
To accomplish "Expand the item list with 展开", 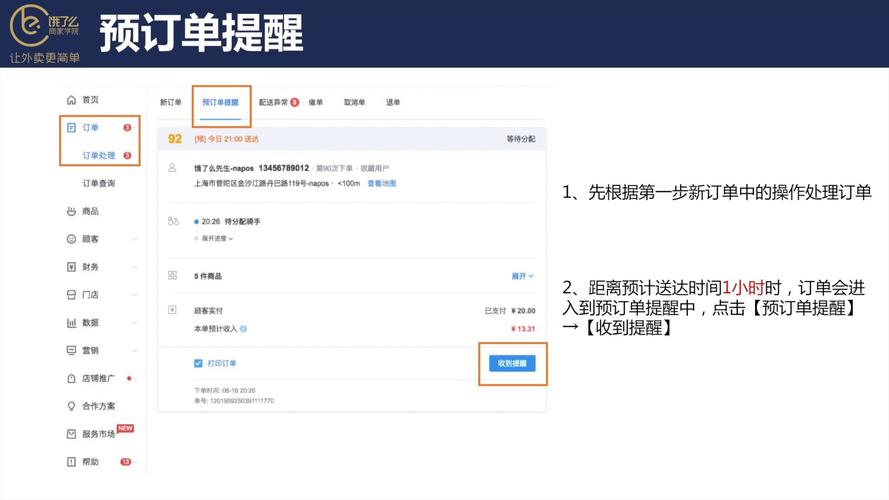I will pyautogui.click(x=522, y=276).
